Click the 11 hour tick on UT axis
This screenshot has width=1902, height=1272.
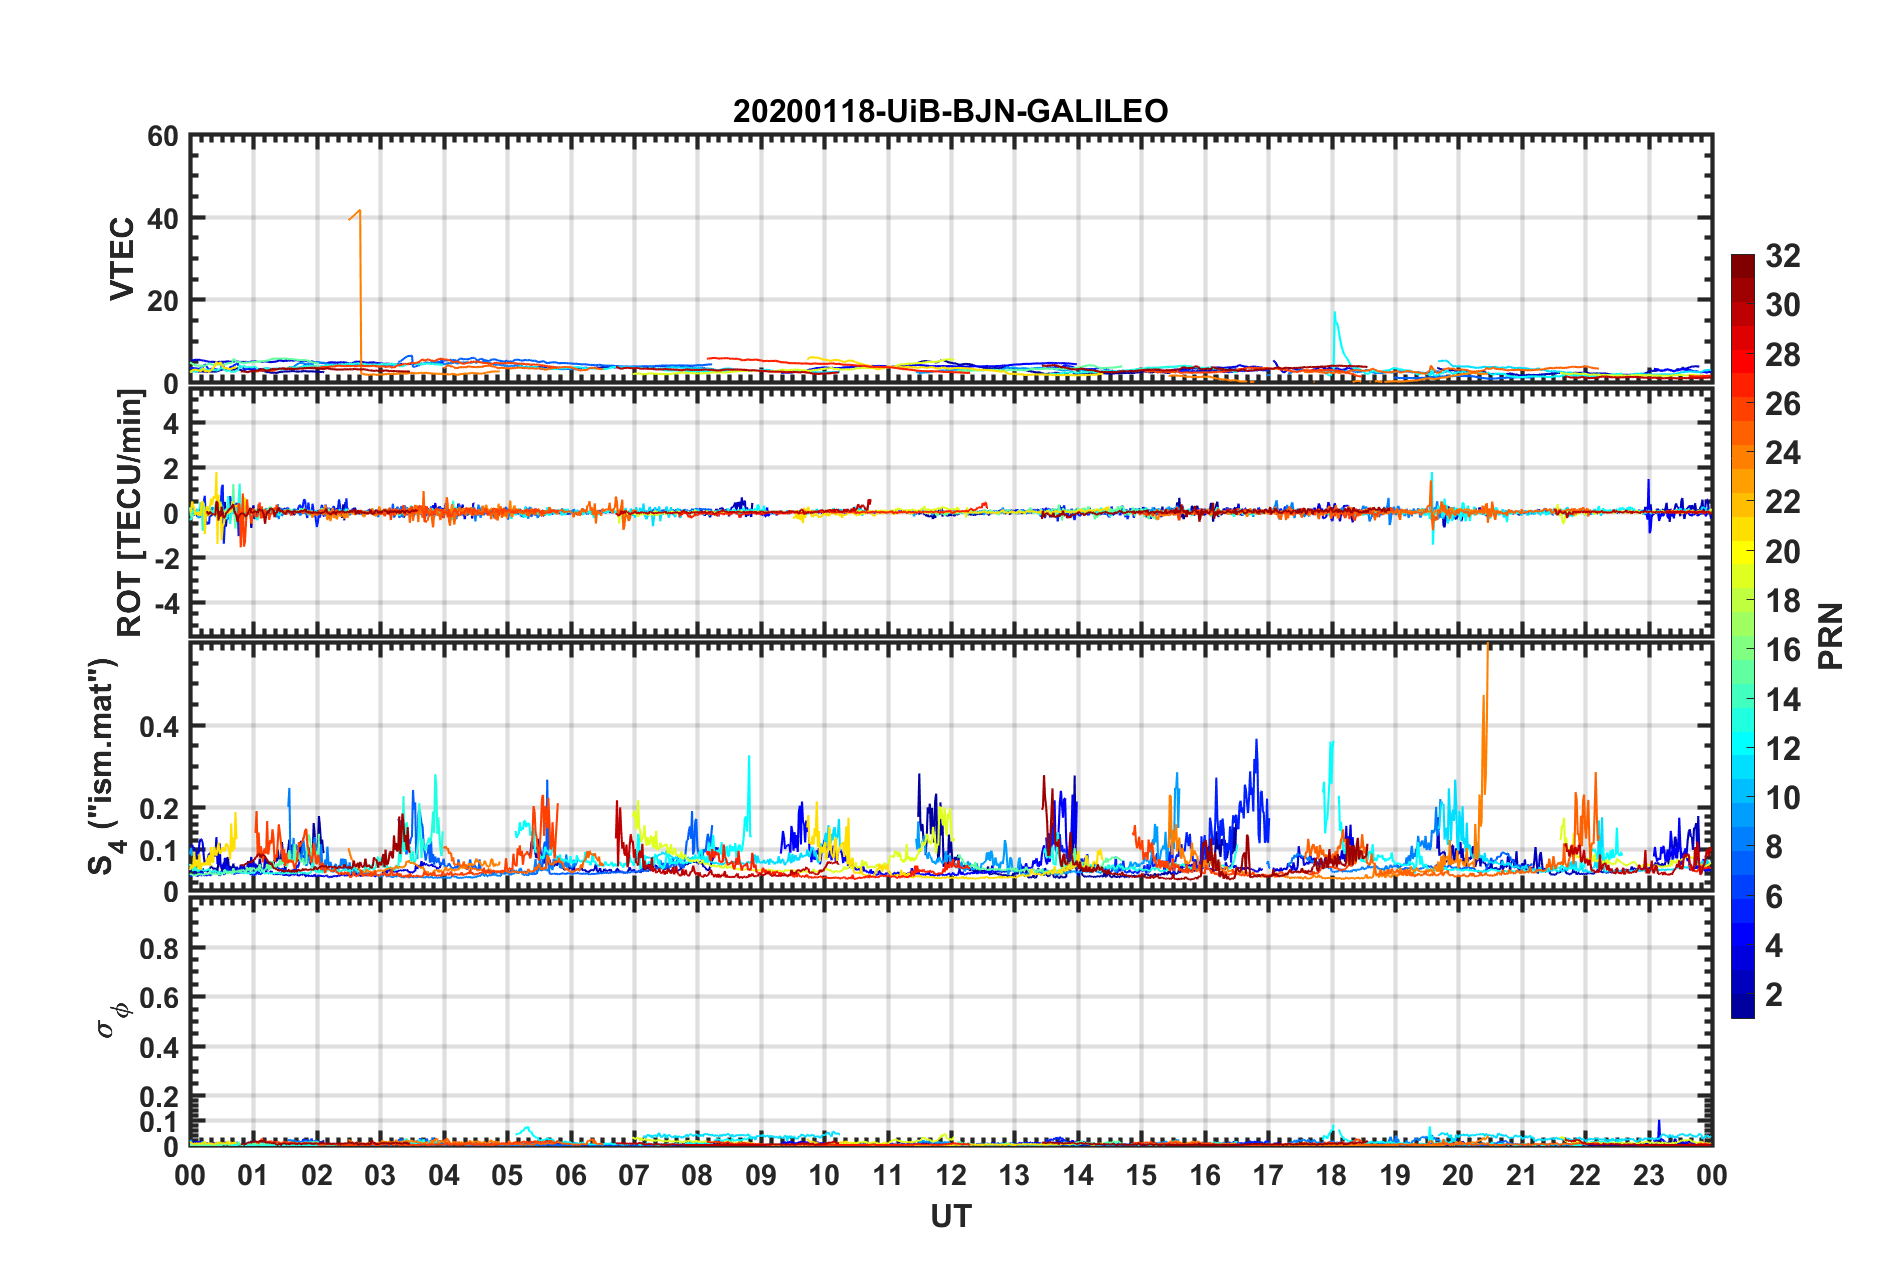coord(888,1175)
